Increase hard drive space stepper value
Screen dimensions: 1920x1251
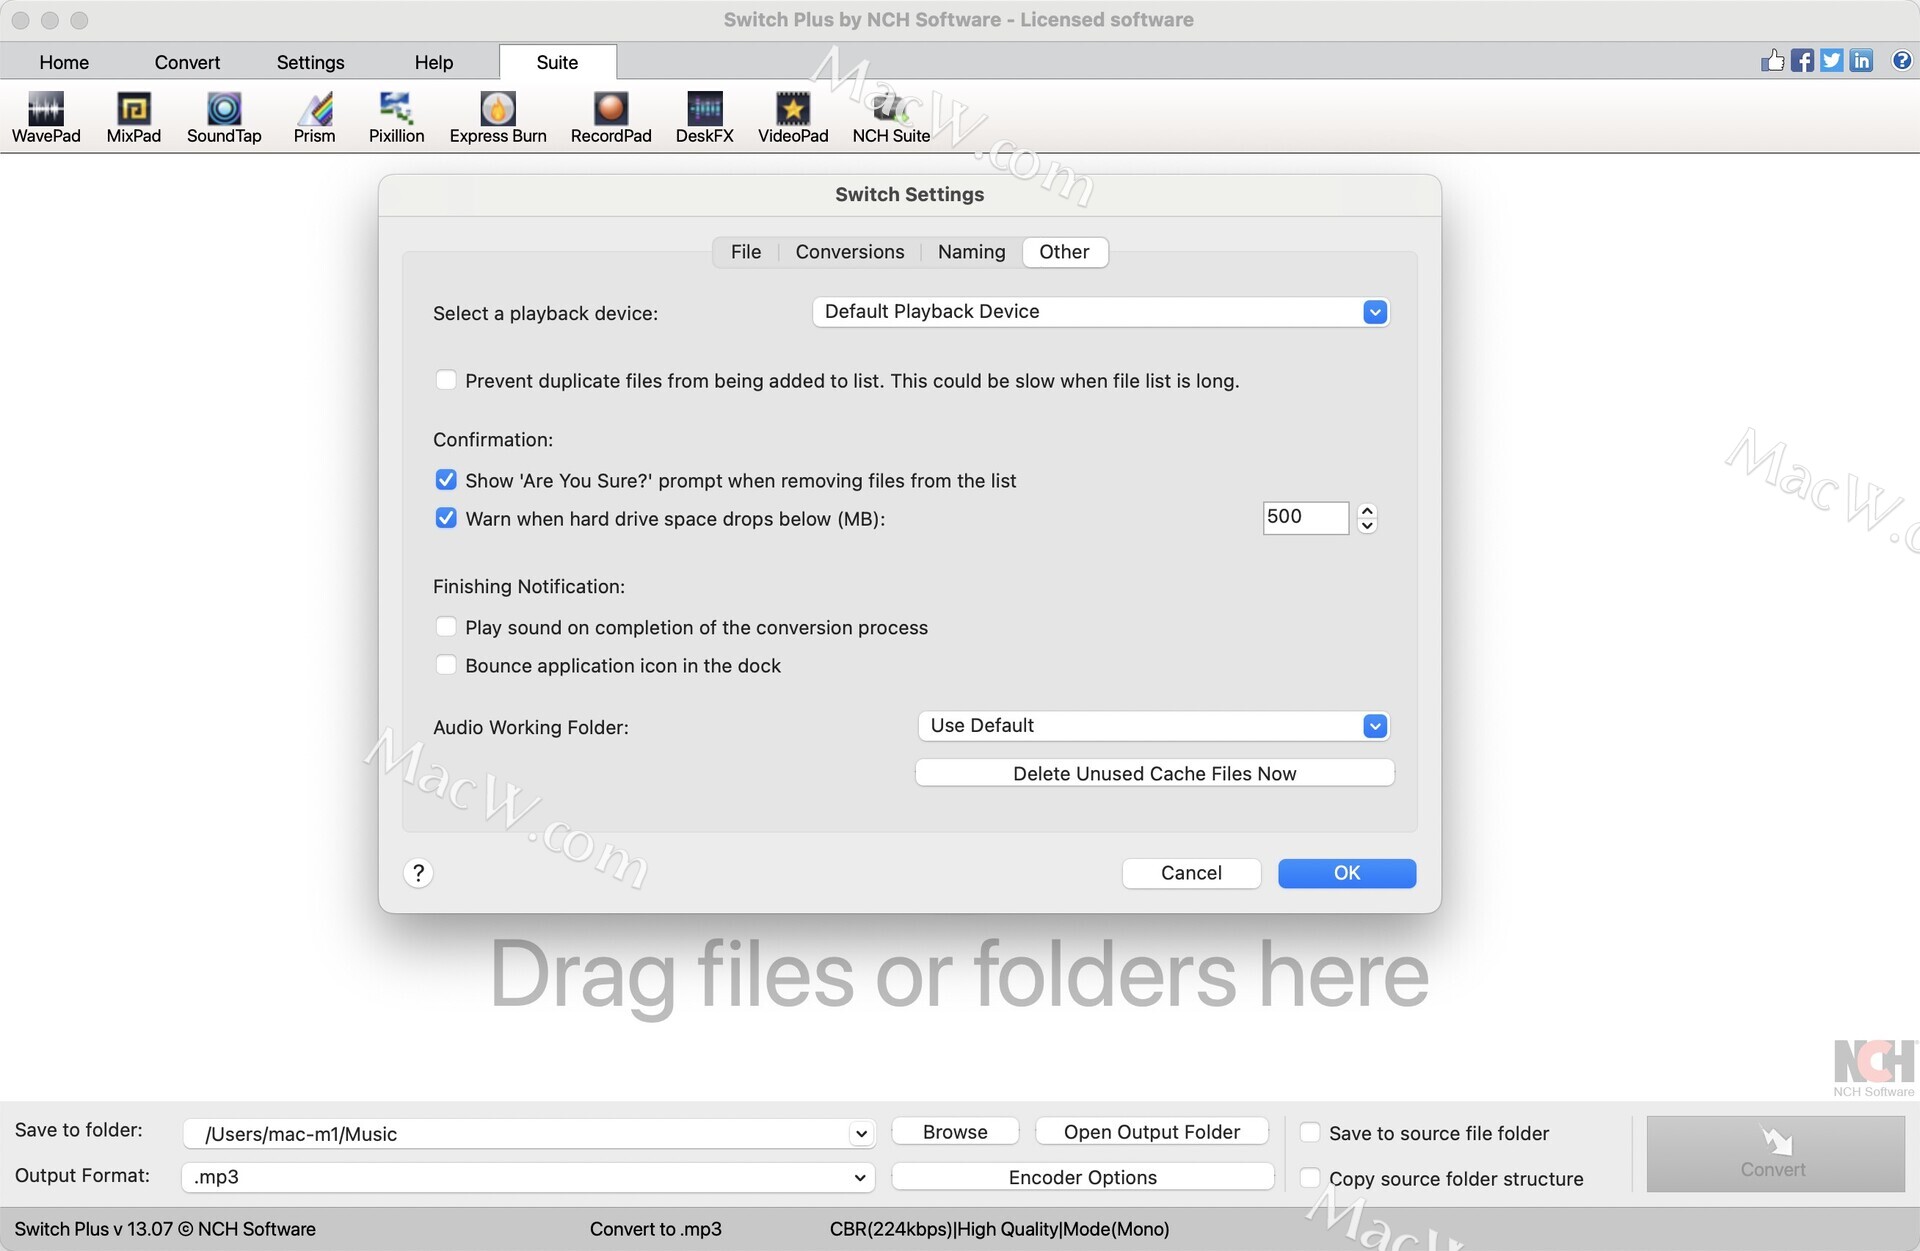[x=1367, y=510]
